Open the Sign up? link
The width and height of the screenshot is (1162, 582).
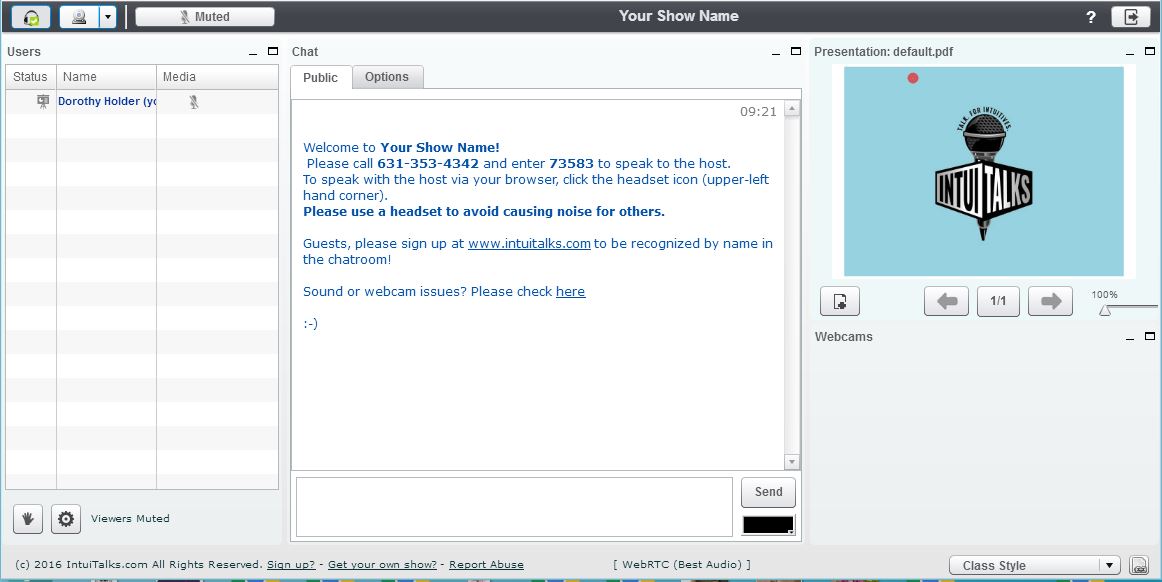(x=291, y=564)
